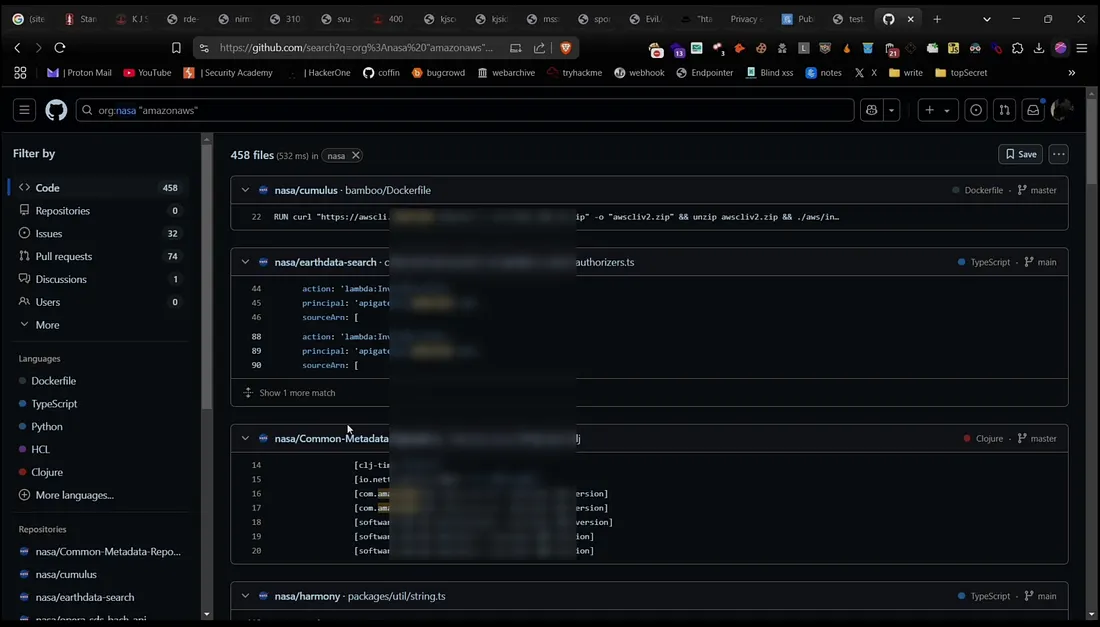Collapse the nasa/earthdata-search result card
Viewport: 1100px width, 627px height.
[x=245, y=262]
